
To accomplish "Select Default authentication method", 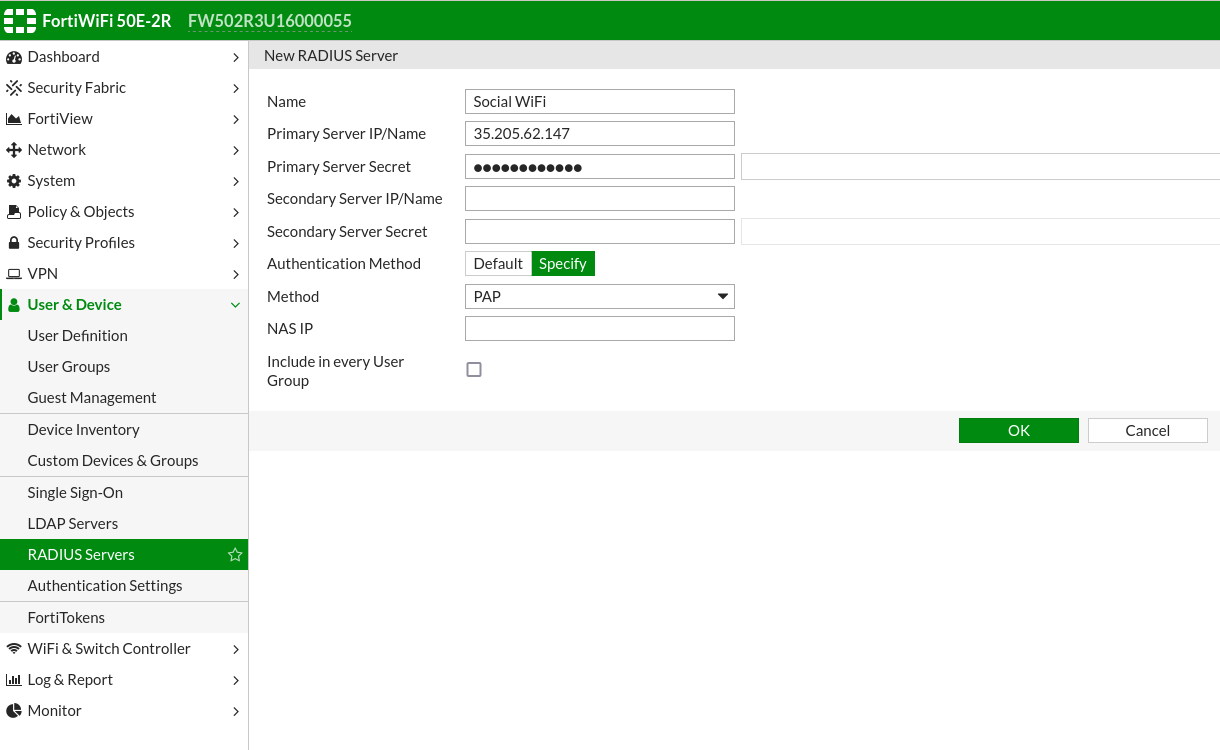I will [x=498, y=264].
